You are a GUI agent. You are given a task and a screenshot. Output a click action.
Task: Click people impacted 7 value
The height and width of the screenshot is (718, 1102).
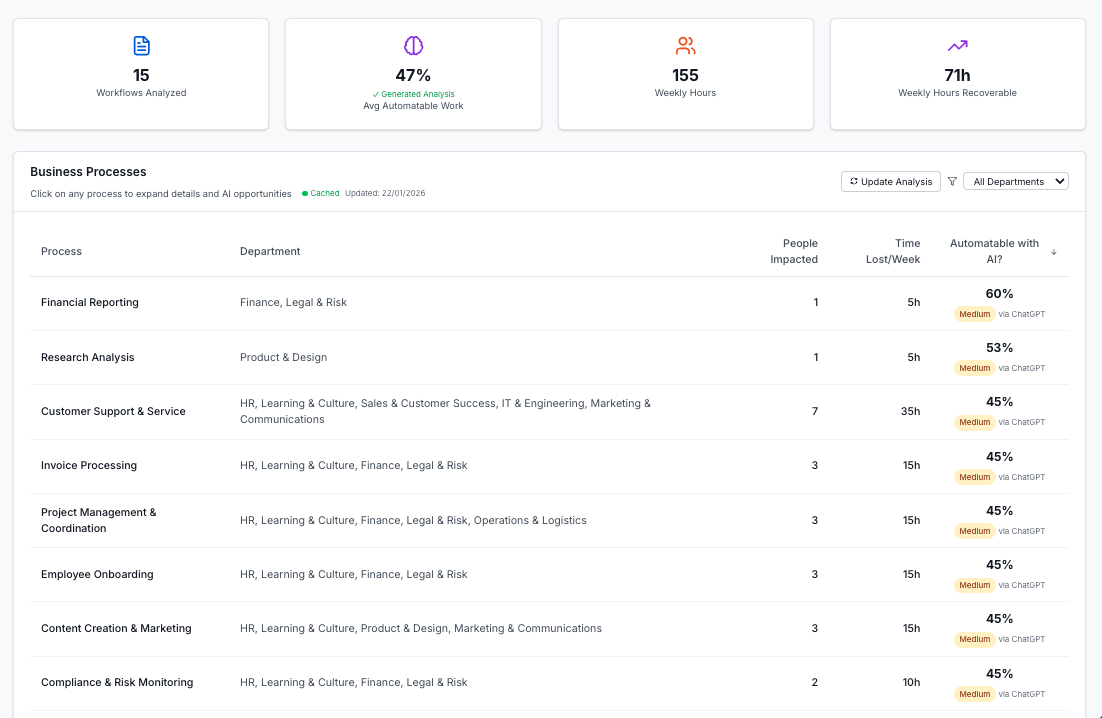815,412
